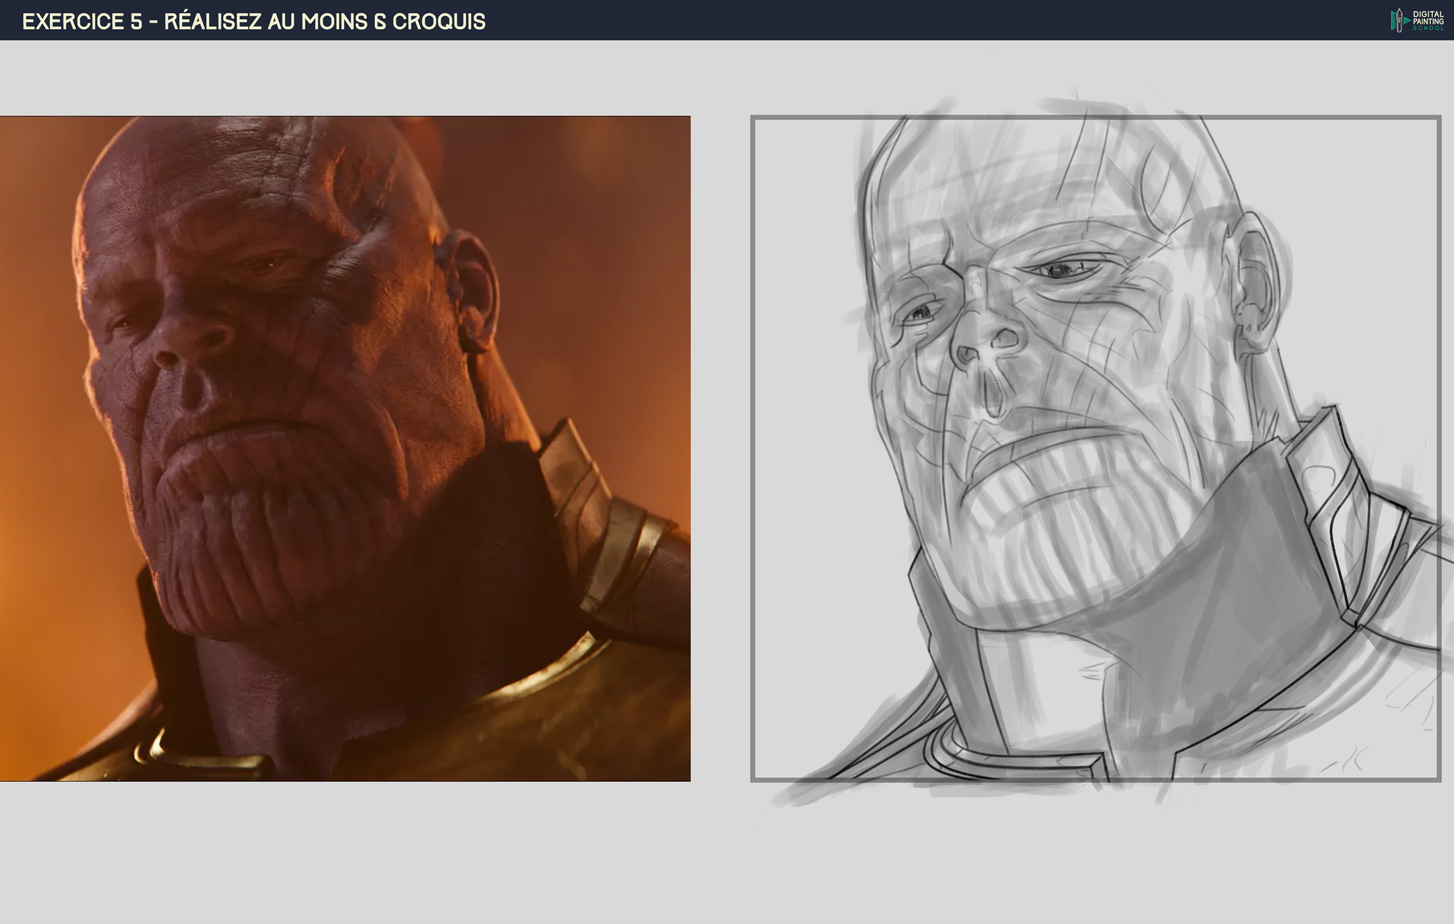Click the title 'EXERCICE 5 - RÉALISEZ AU MOINS 6 CROQUIS'
The image size is (1454, 924).
(x=255, y=20)
